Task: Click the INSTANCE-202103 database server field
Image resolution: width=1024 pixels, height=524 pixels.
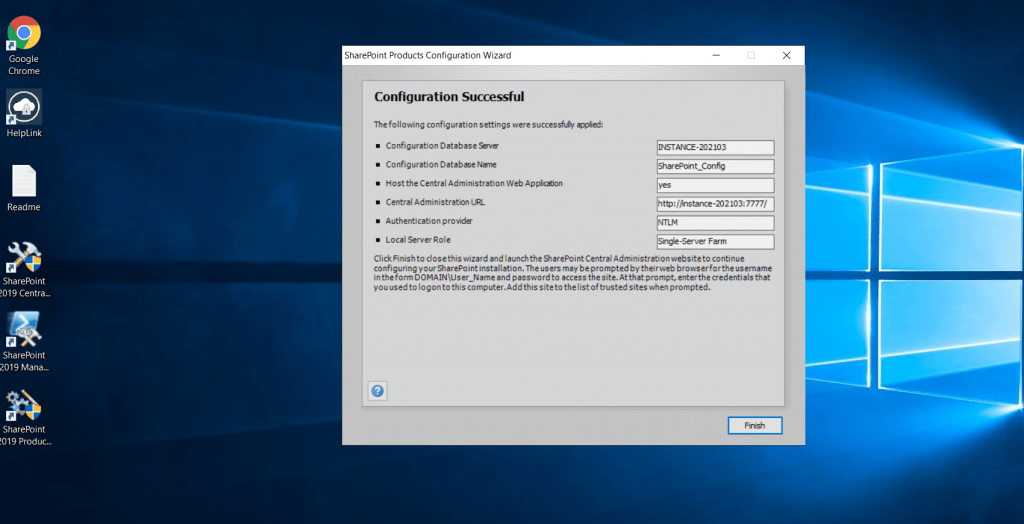Action: click(x=715, y=148)
